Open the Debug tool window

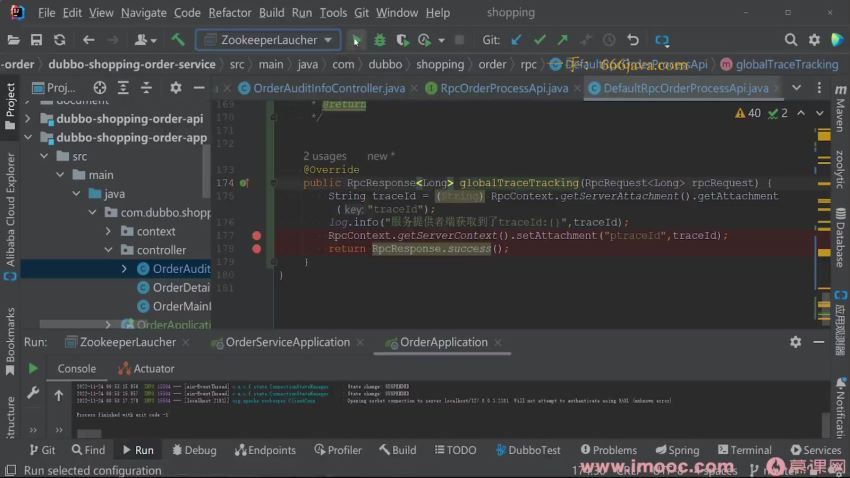click(x=194, y=450)
